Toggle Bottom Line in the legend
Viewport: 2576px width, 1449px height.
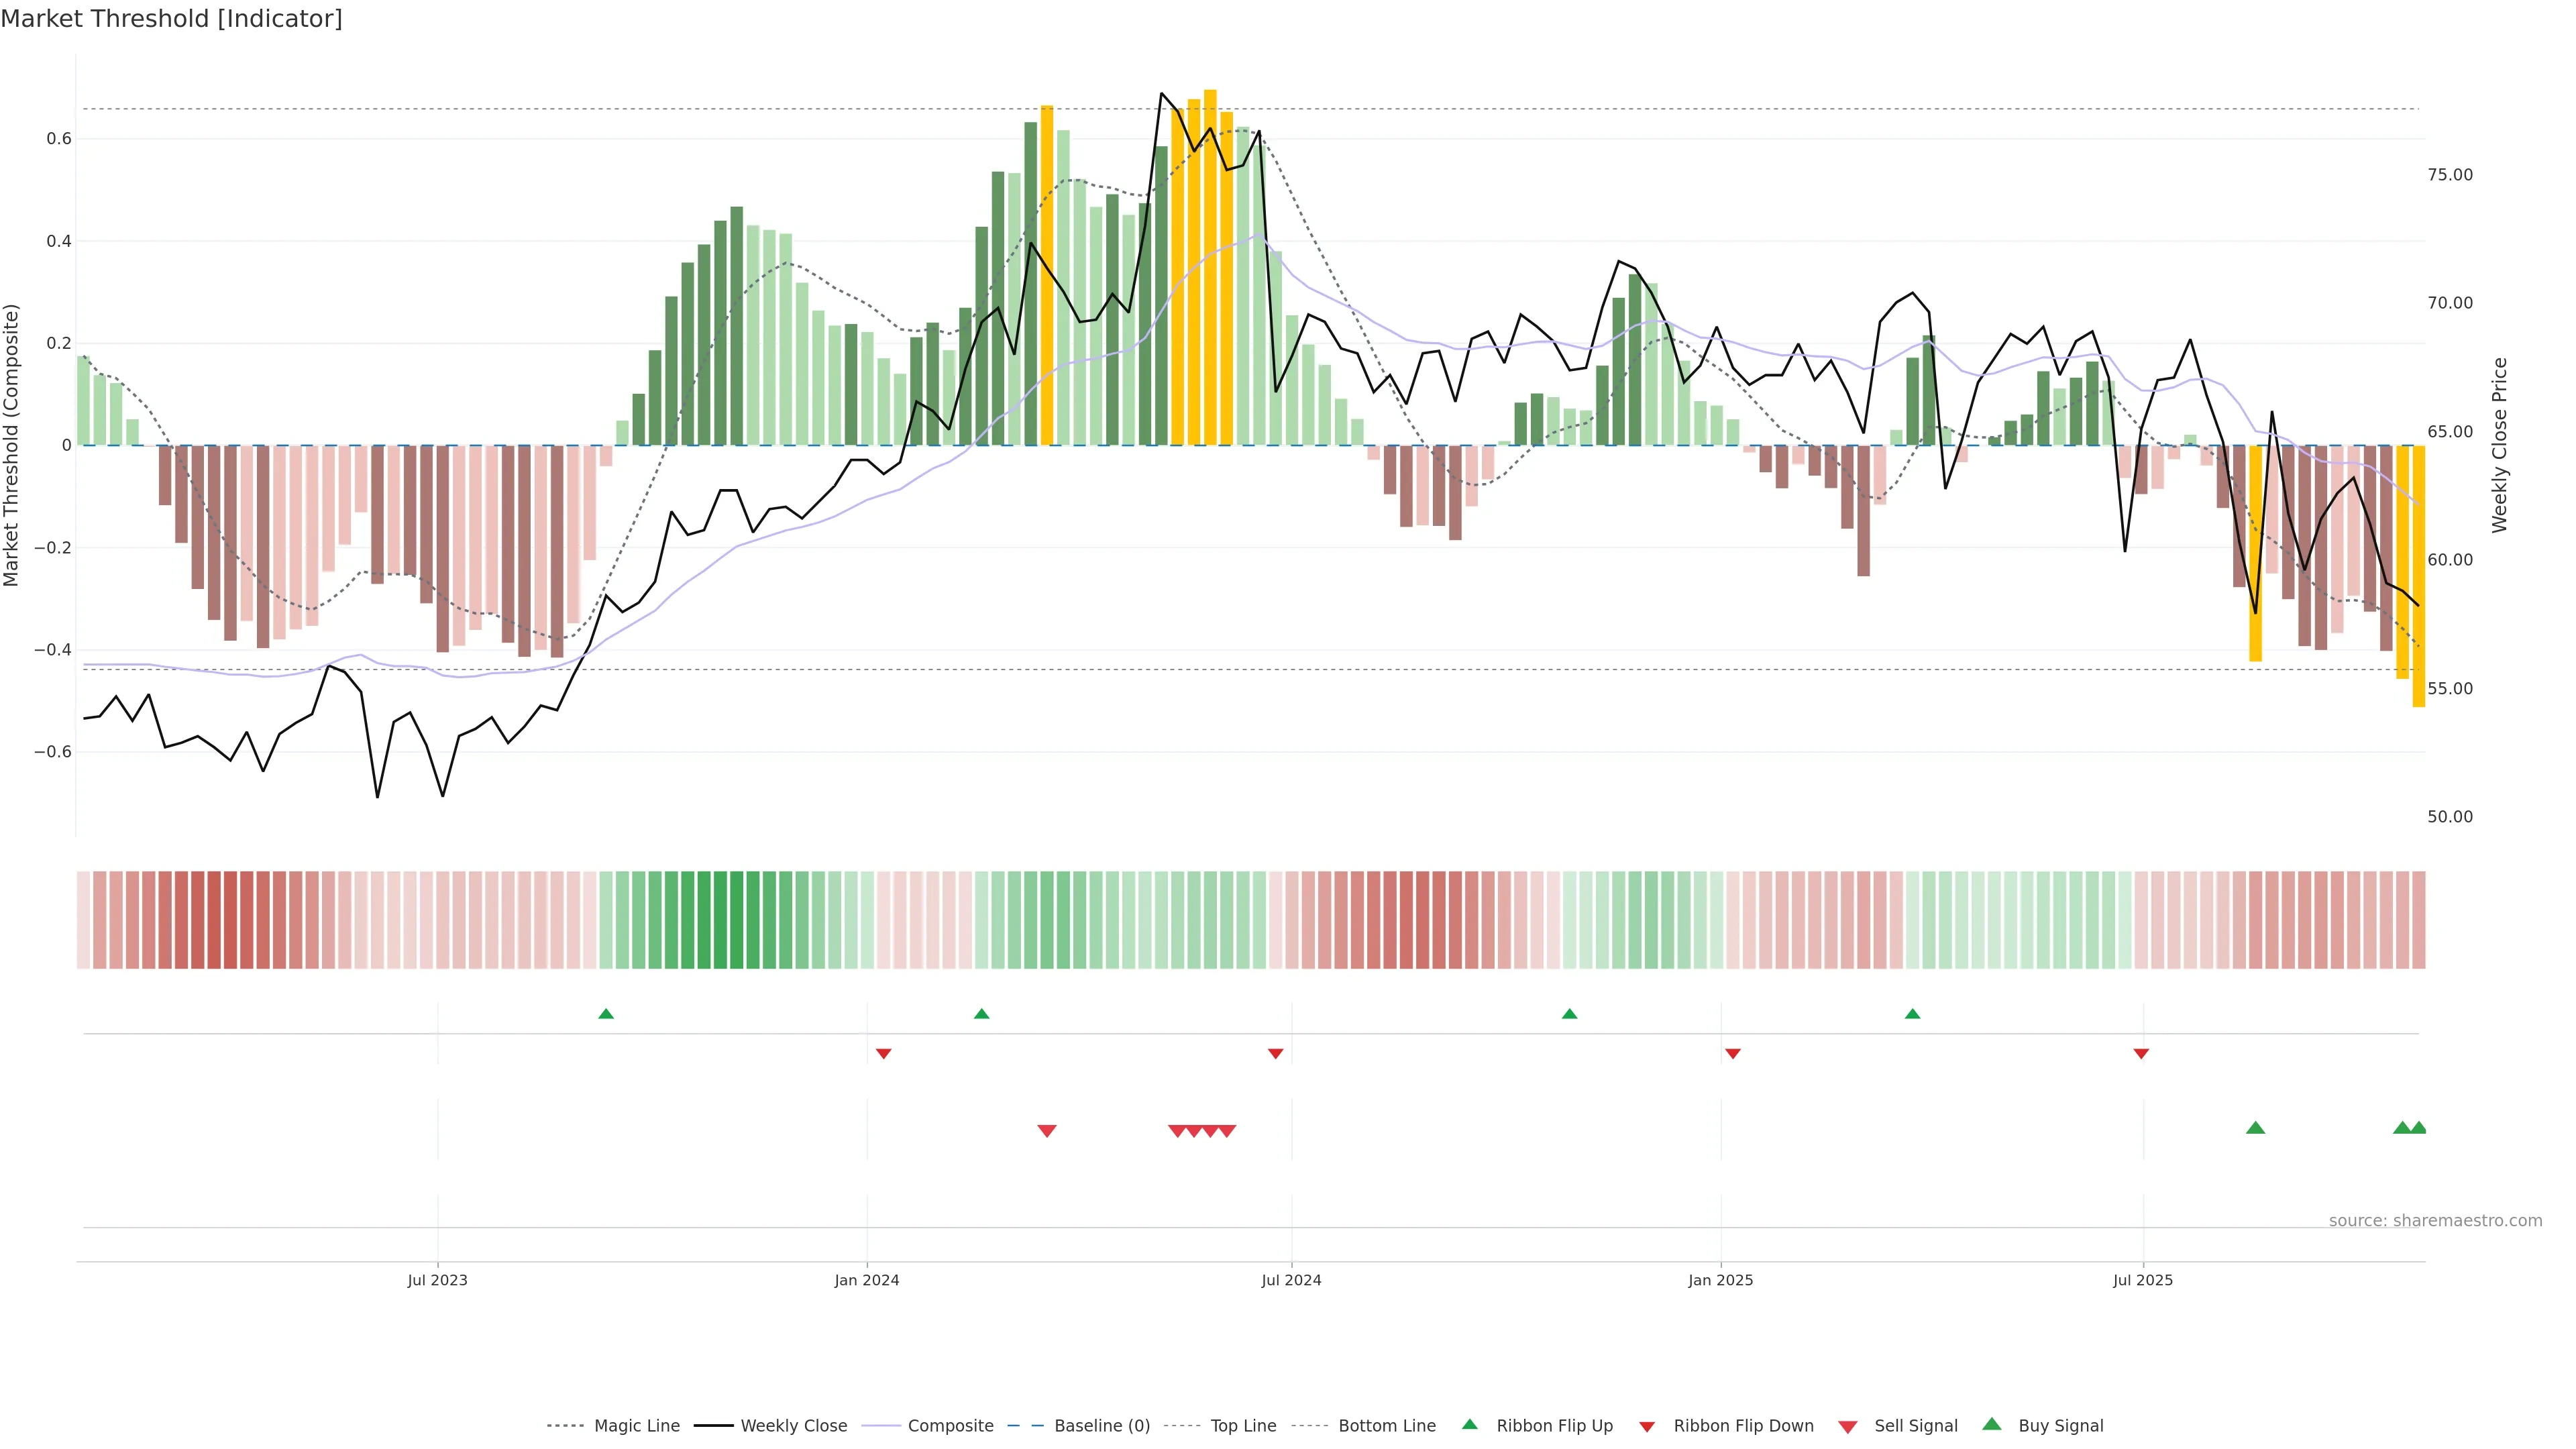pyautogui.click(x=1386, y=1426)
